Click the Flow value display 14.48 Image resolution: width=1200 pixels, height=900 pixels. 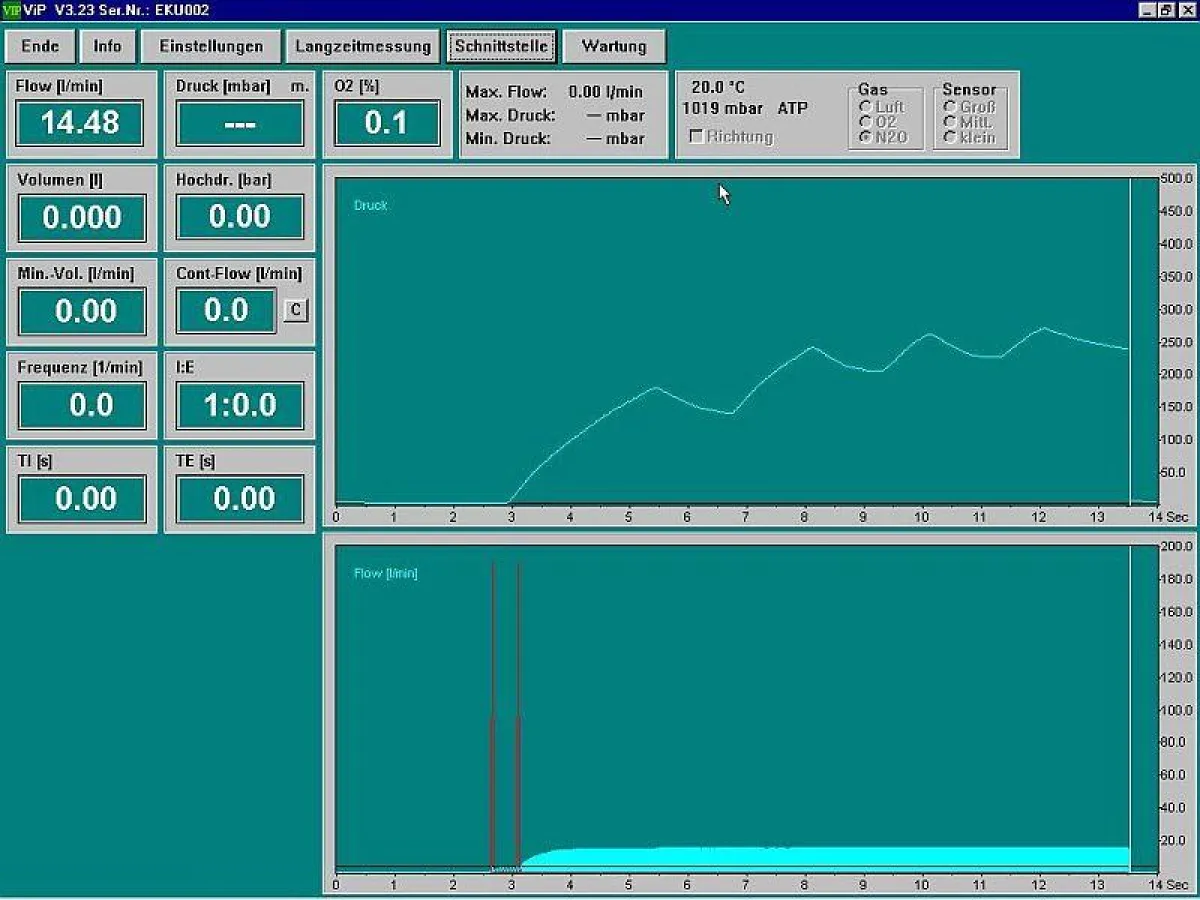coord(80,123)
